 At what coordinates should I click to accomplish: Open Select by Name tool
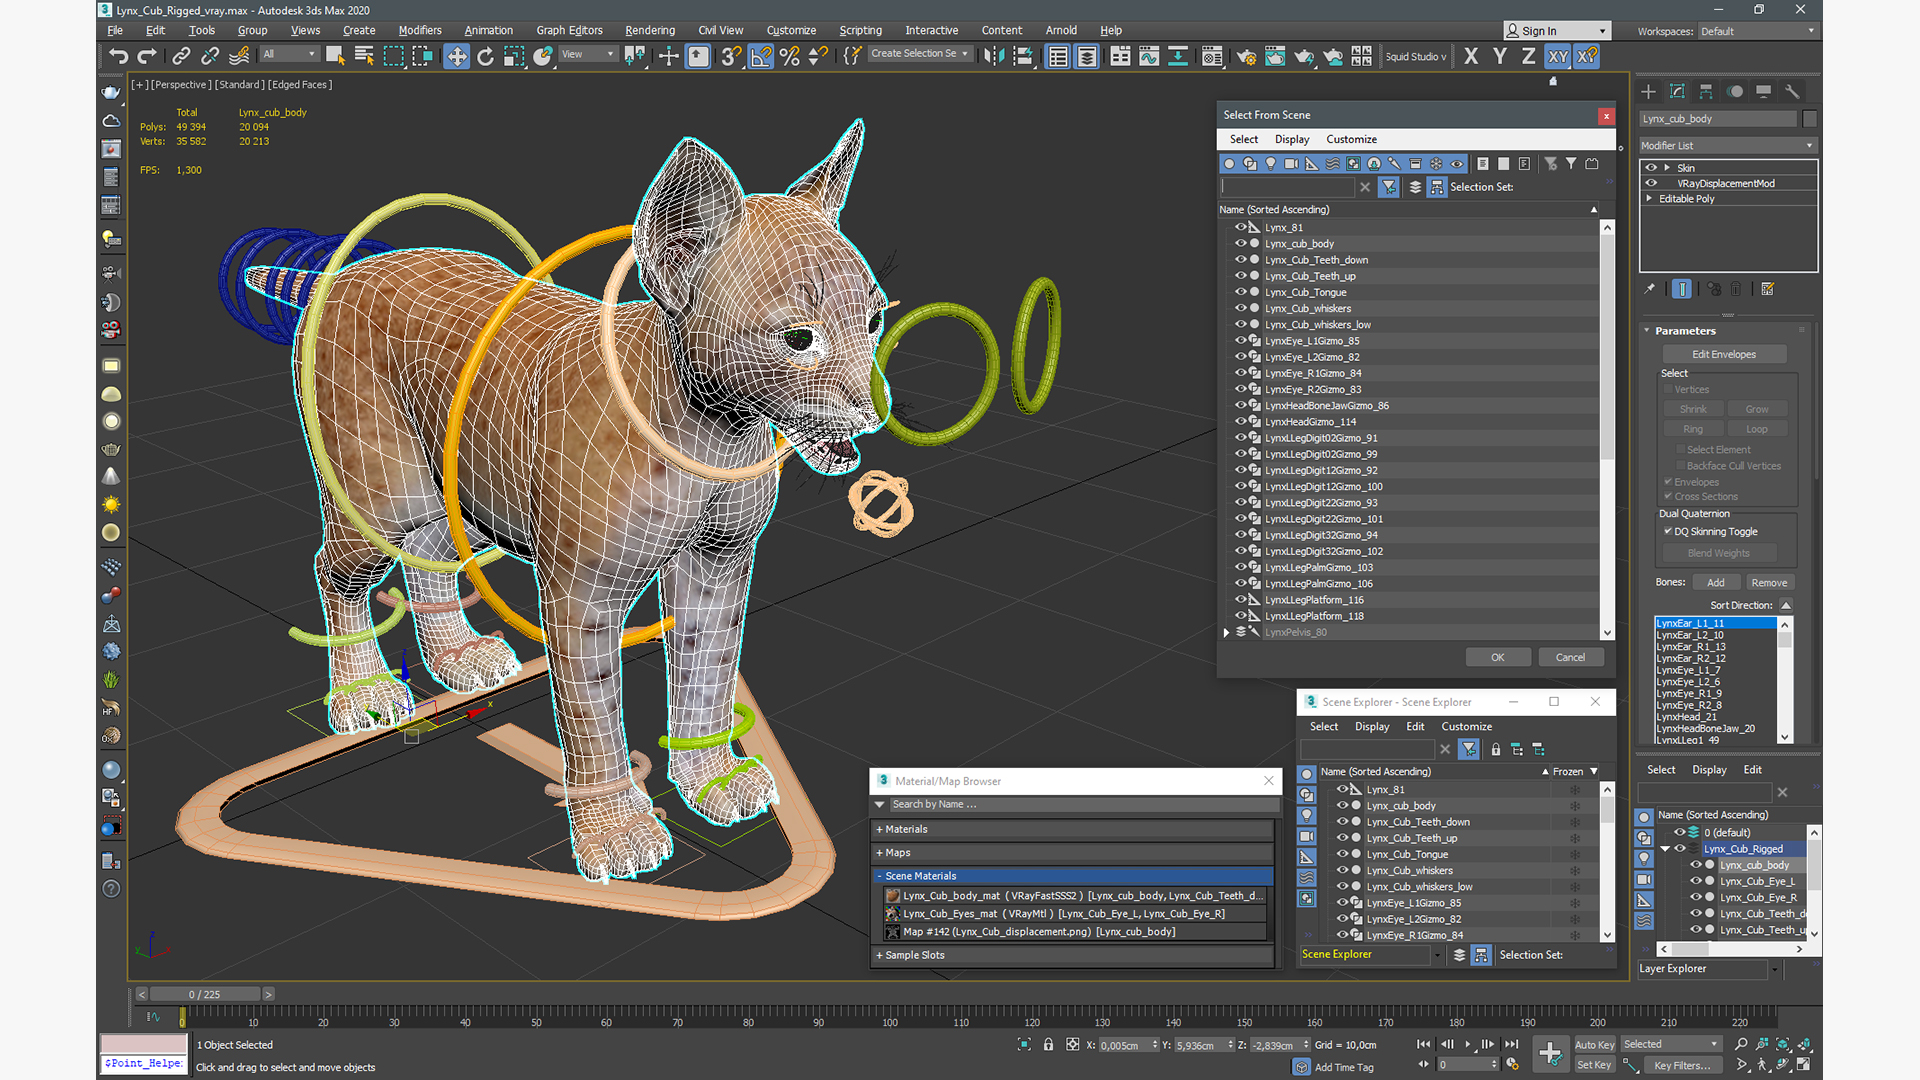point(364,56)
